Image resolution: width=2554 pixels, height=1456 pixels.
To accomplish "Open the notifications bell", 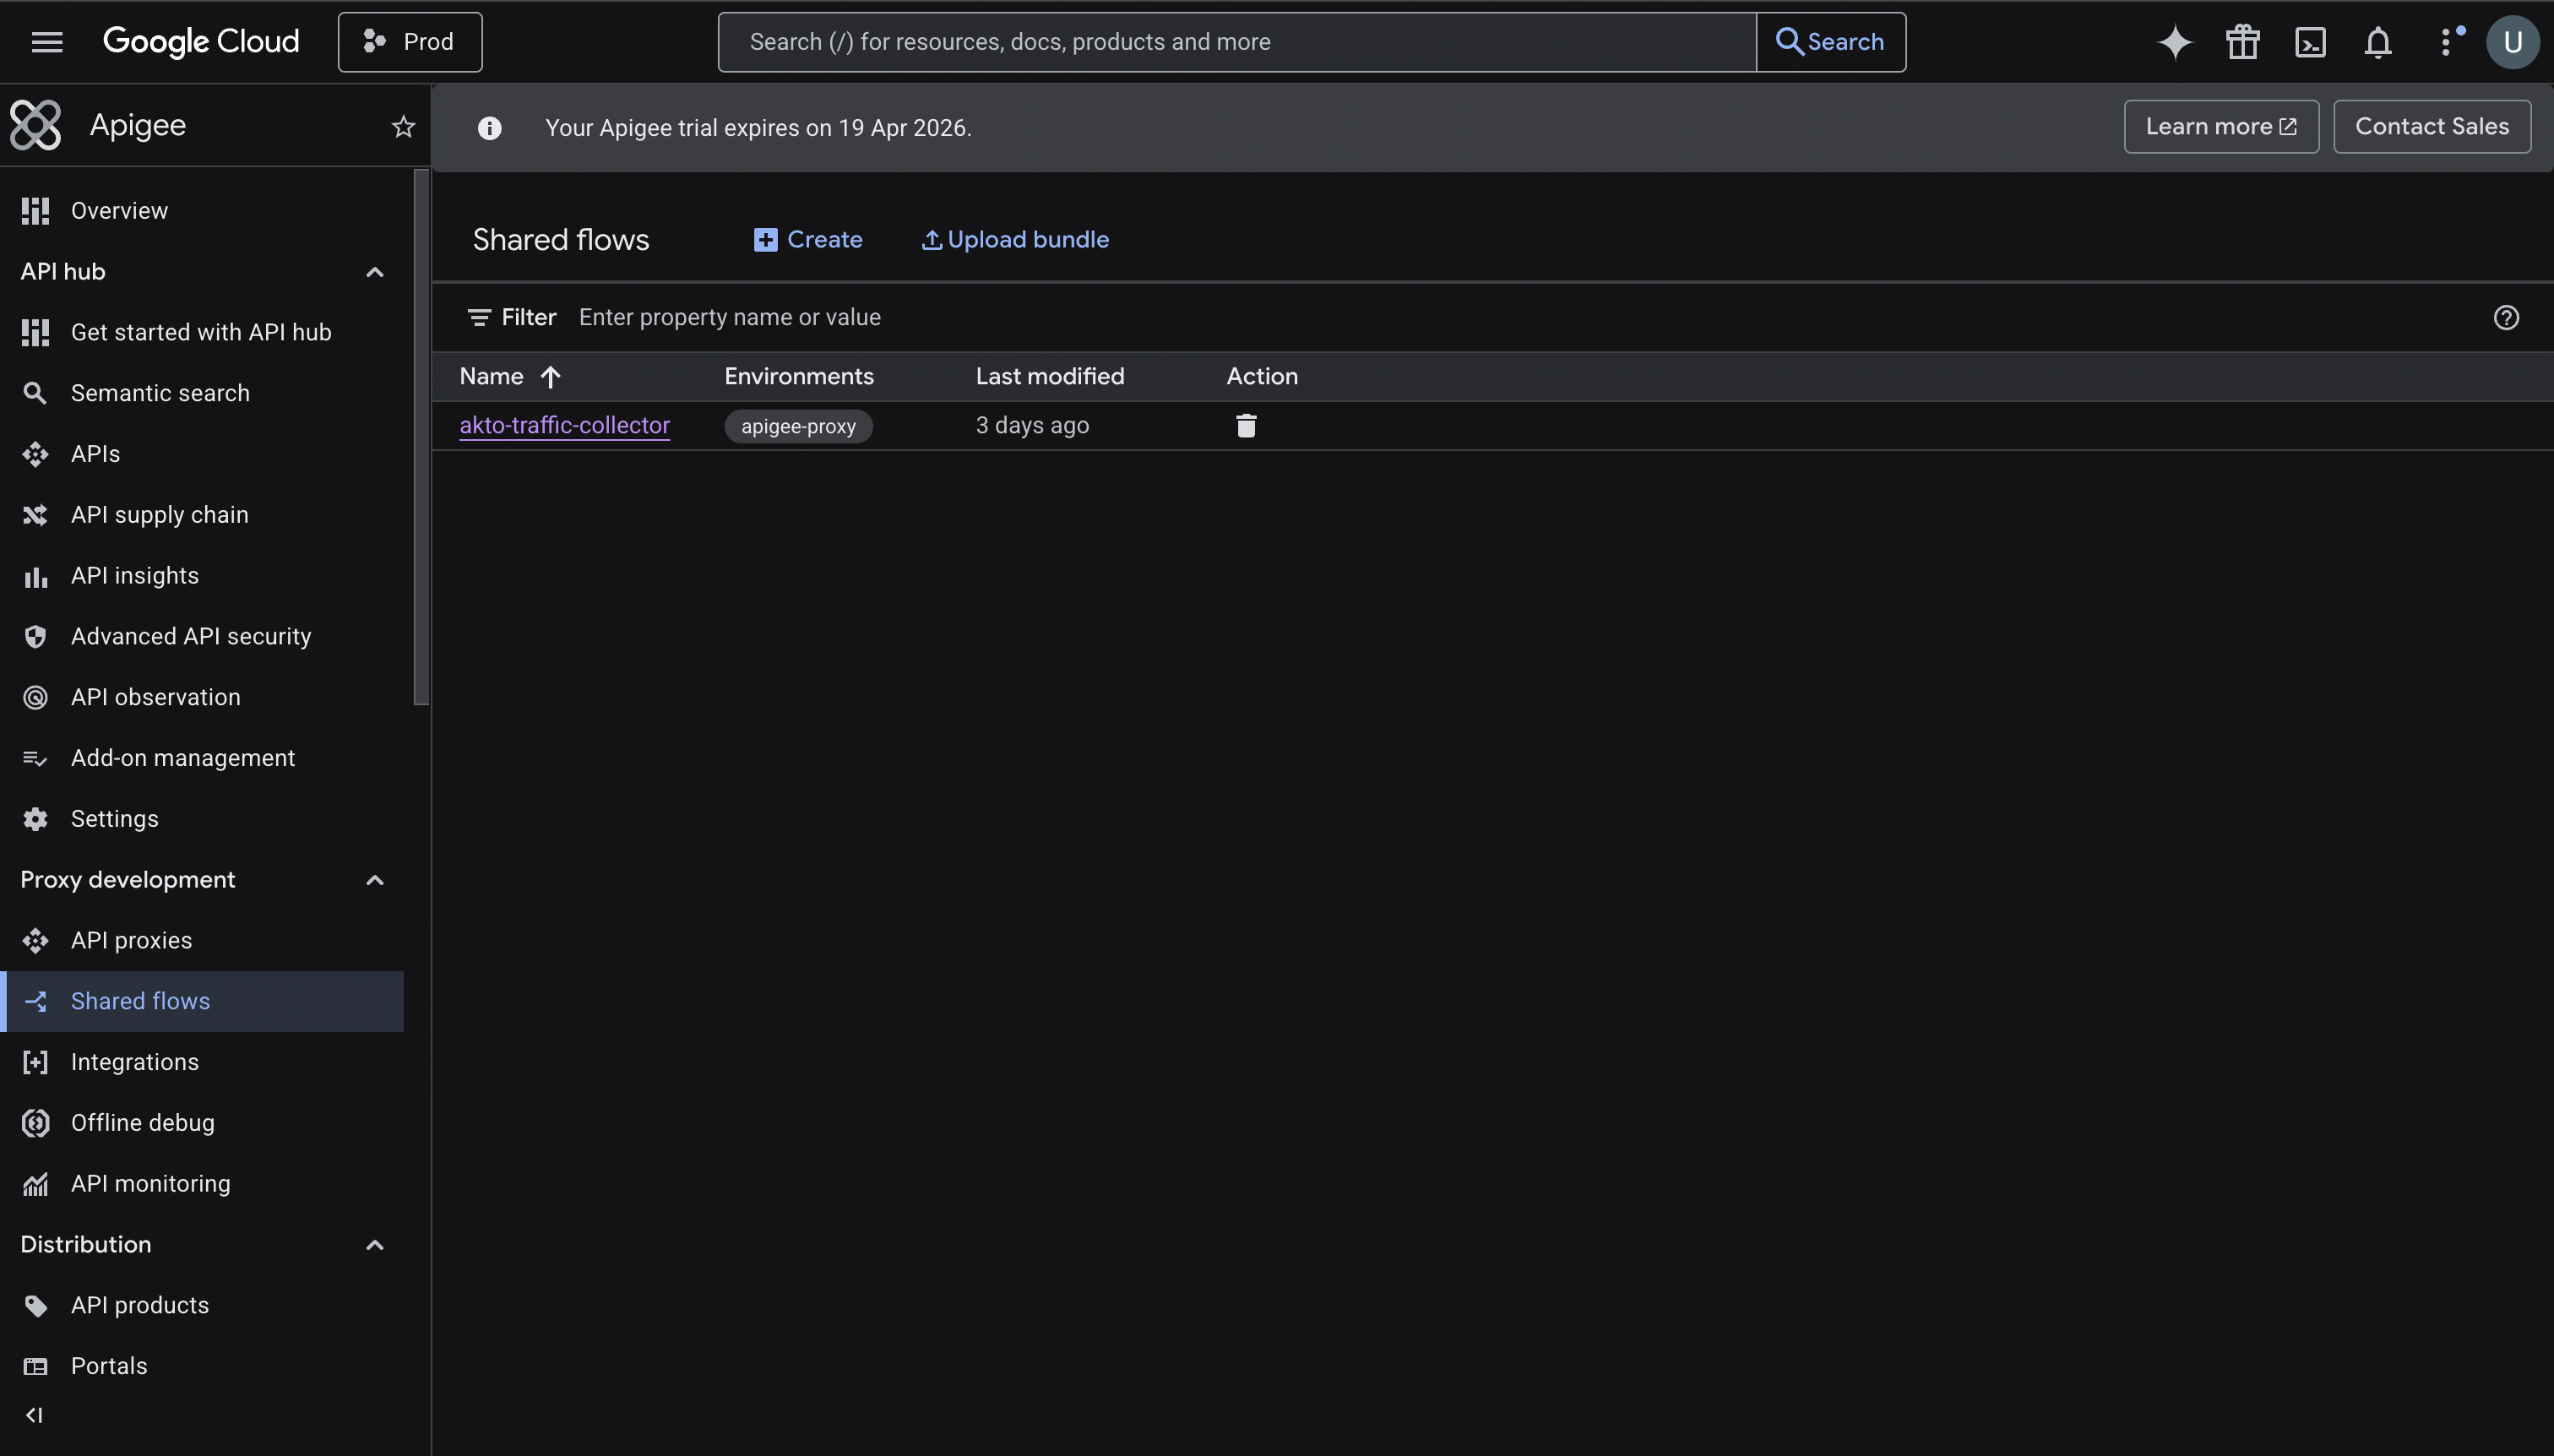I will (2378, 42).
